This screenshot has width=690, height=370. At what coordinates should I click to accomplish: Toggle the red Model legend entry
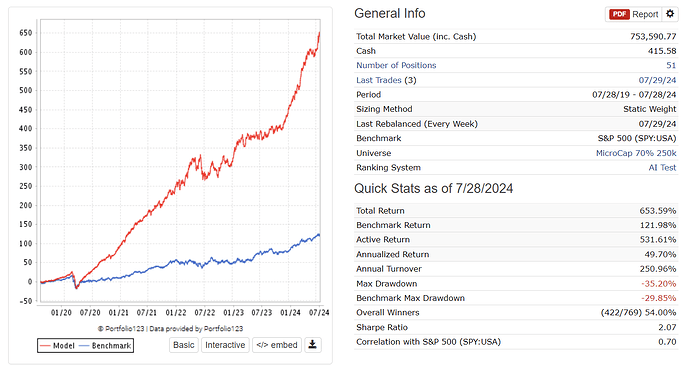(x=57, y=346)
